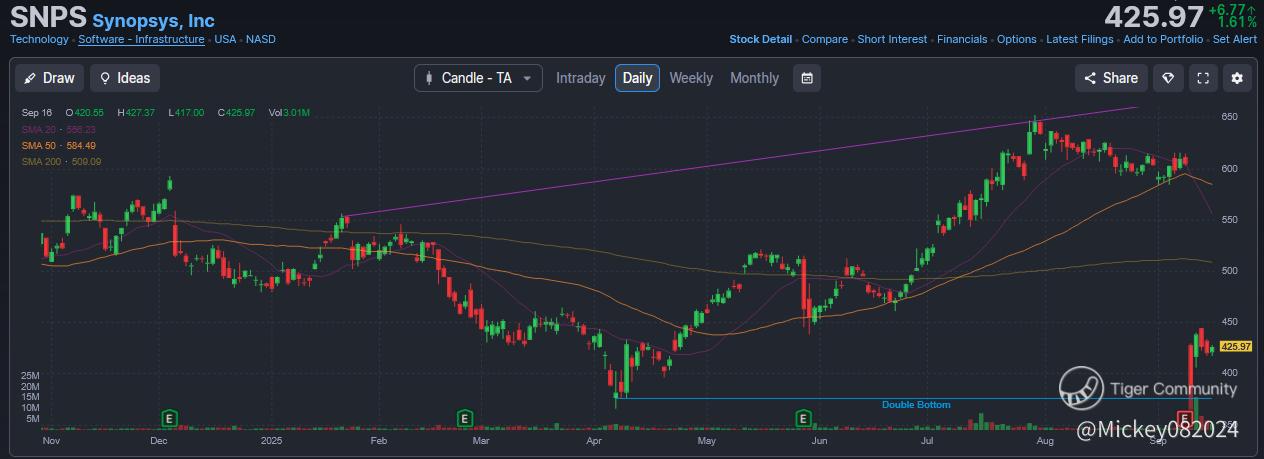
Task: Open the Short Interest link
Action: tap(892, 40)
